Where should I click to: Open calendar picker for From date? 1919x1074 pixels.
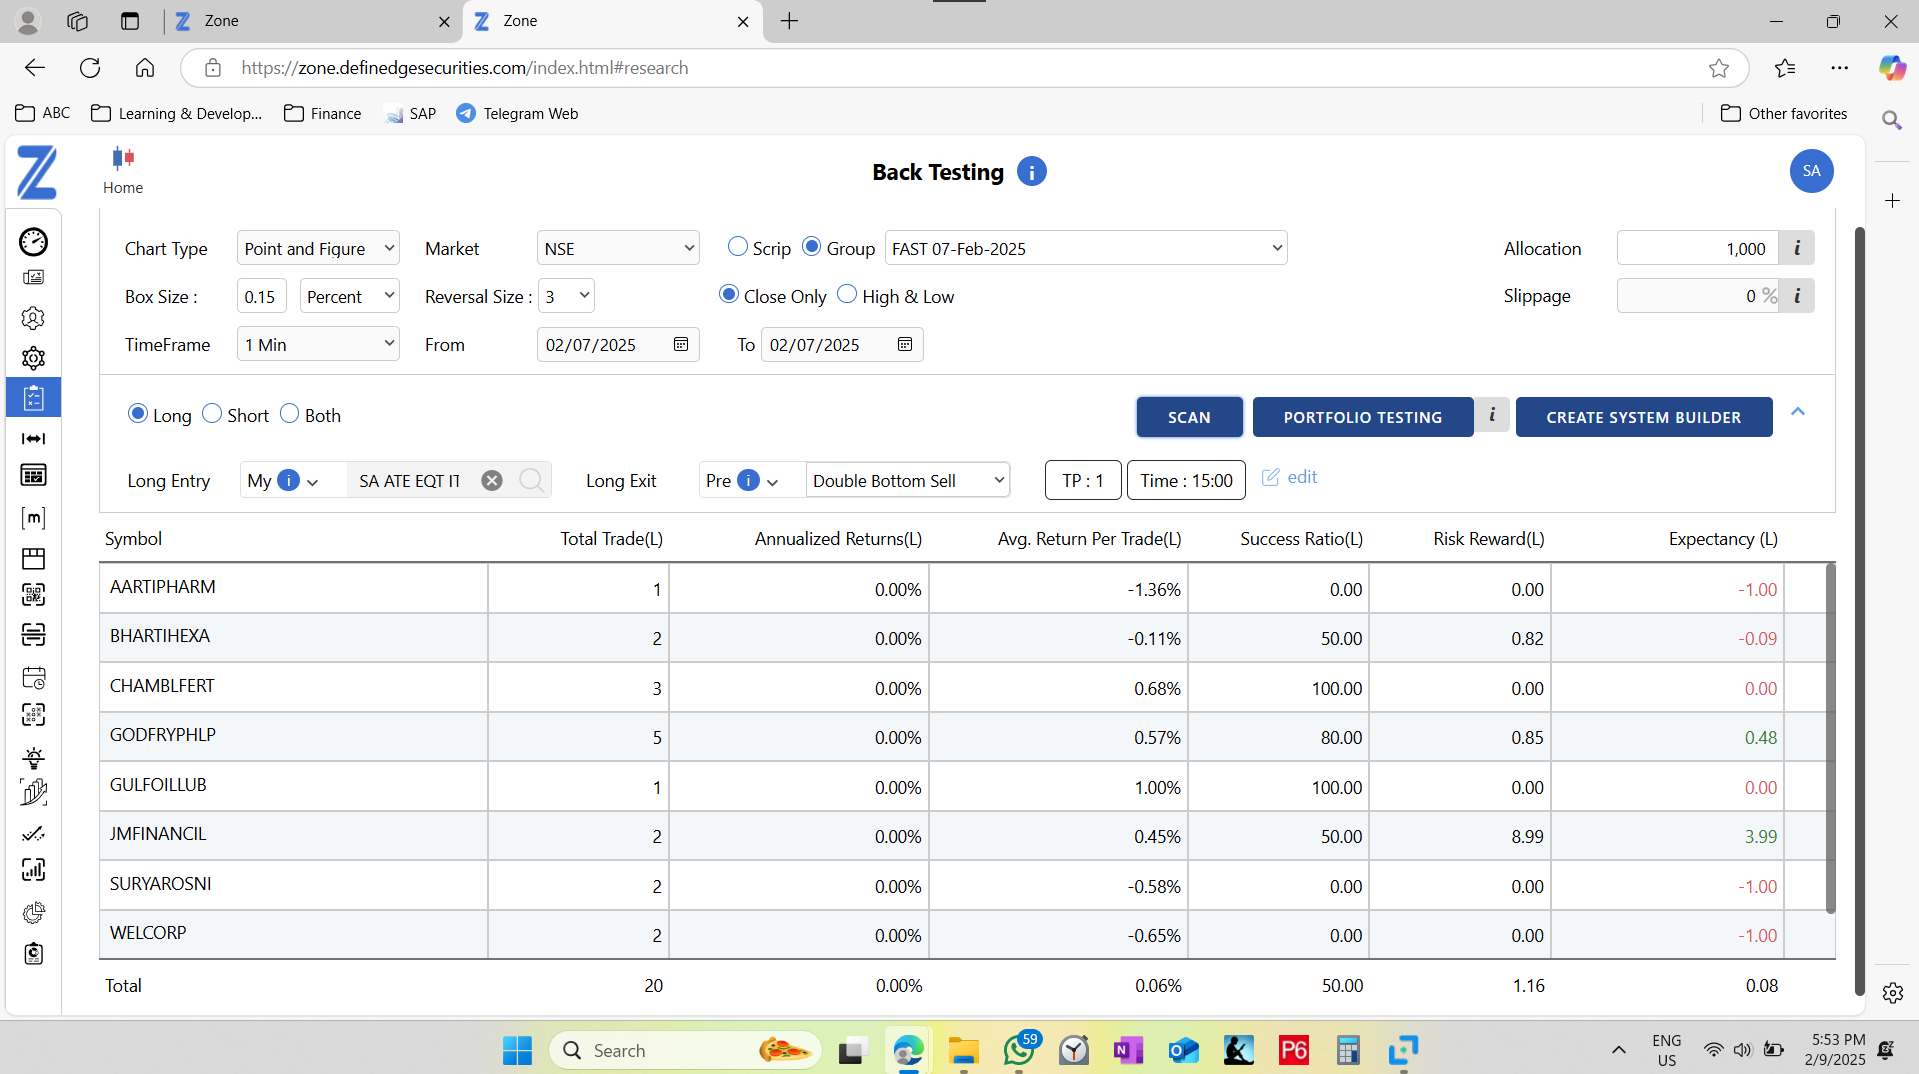click(681, 344)
